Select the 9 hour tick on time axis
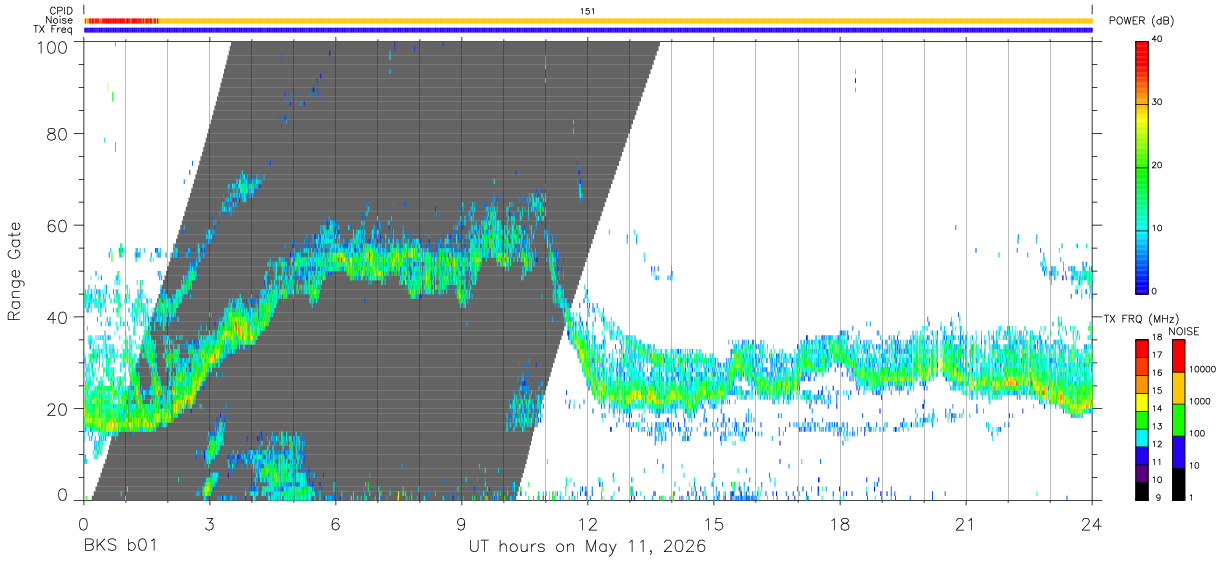 461,524
